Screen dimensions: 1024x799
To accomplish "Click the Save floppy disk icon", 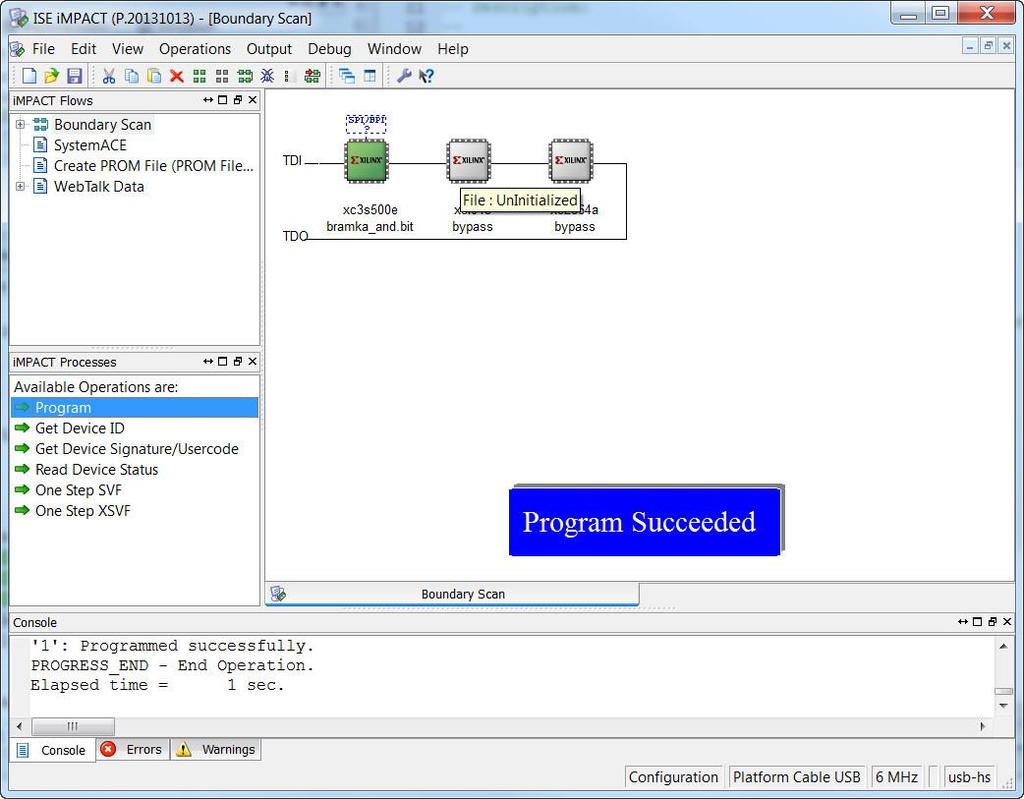I will click(x=74, y=76).
